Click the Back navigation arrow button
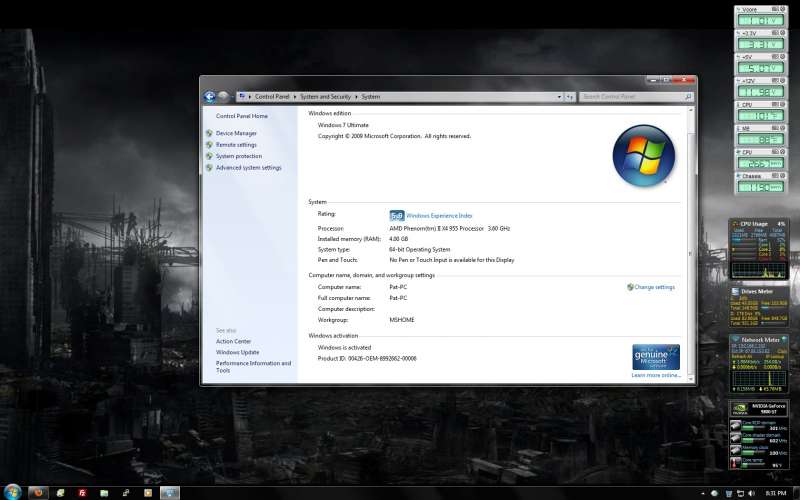The height and width of the screenshot is (500, 800). (210, 96)
